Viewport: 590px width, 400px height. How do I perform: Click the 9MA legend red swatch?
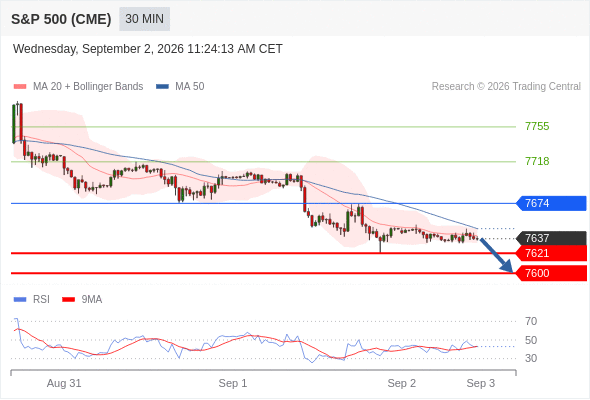[x=68, y=300]
